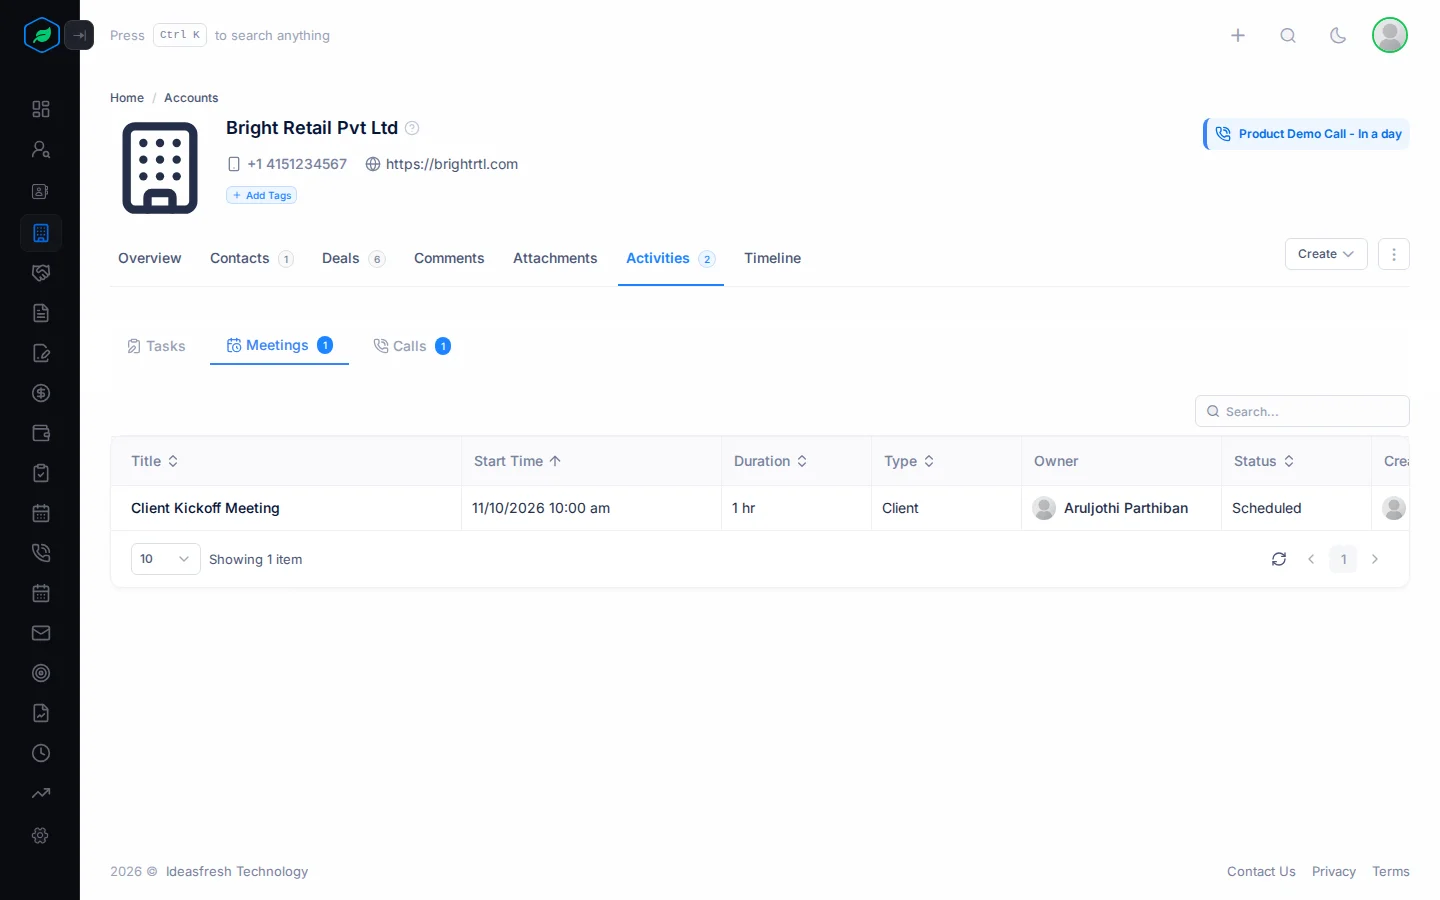Image resolution: width=1440 pixels, height=900 pixels.
Task: Open the rows-per-page dropdown showing 10
Action: tap(166, 559)
